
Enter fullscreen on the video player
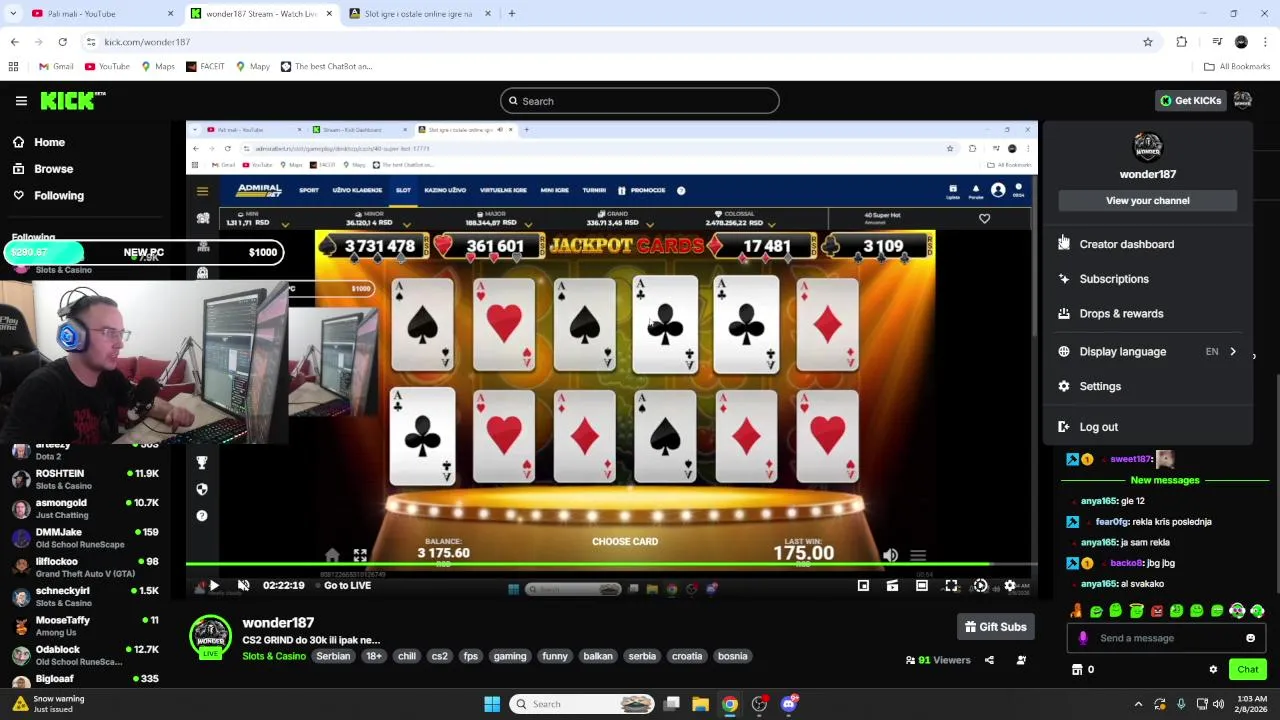click(x=951, y=586)
